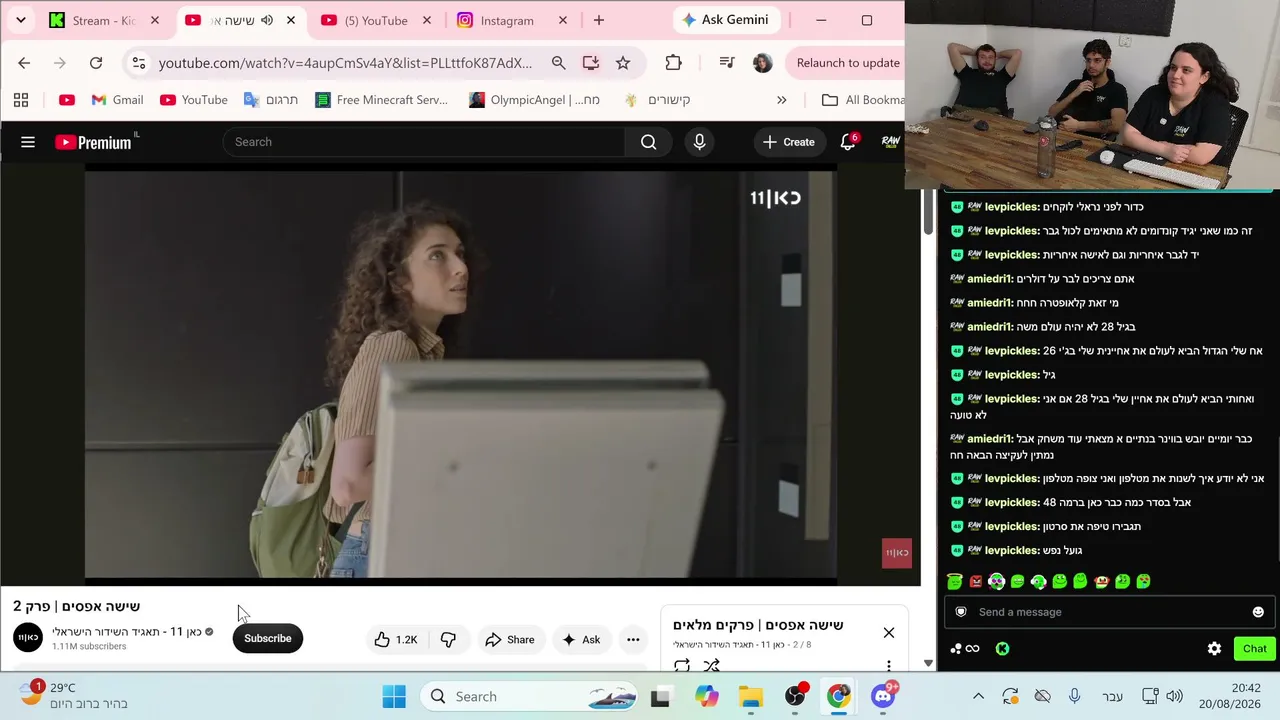Open the All Bookmarks folder

tap(862, 100)
